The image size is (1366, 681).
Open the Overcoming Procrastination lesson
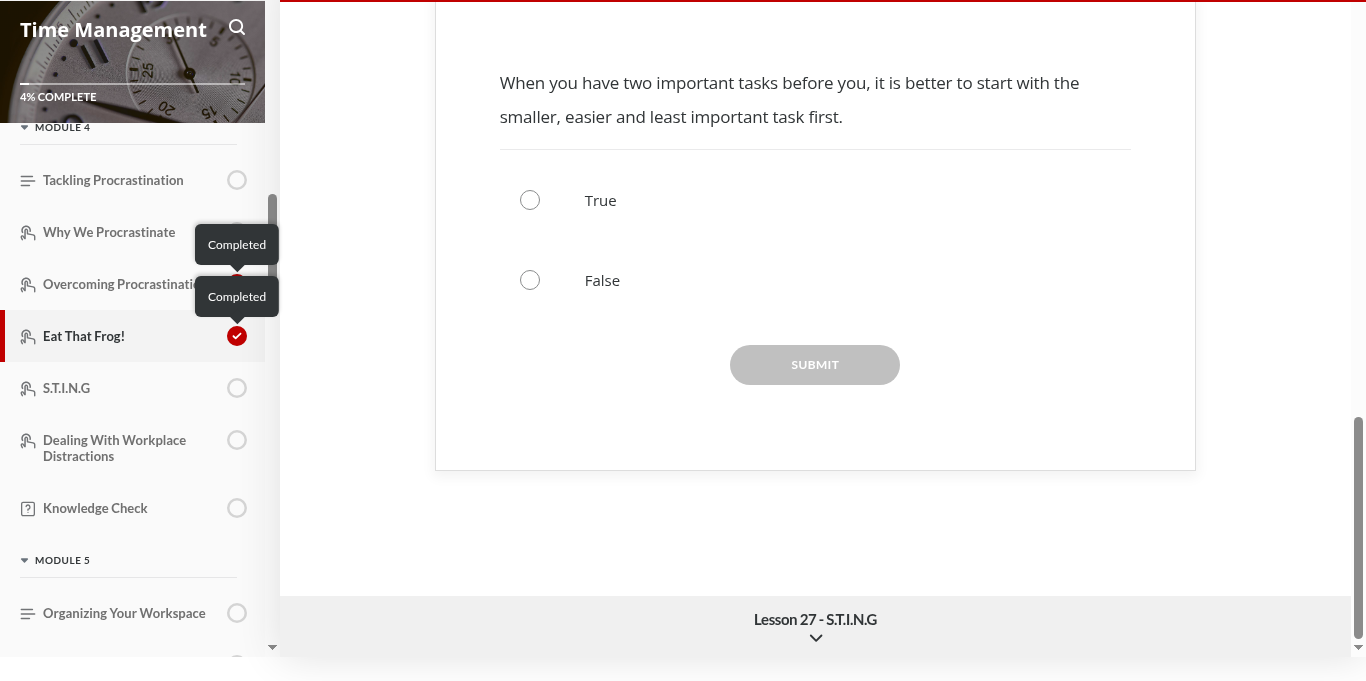120,285
